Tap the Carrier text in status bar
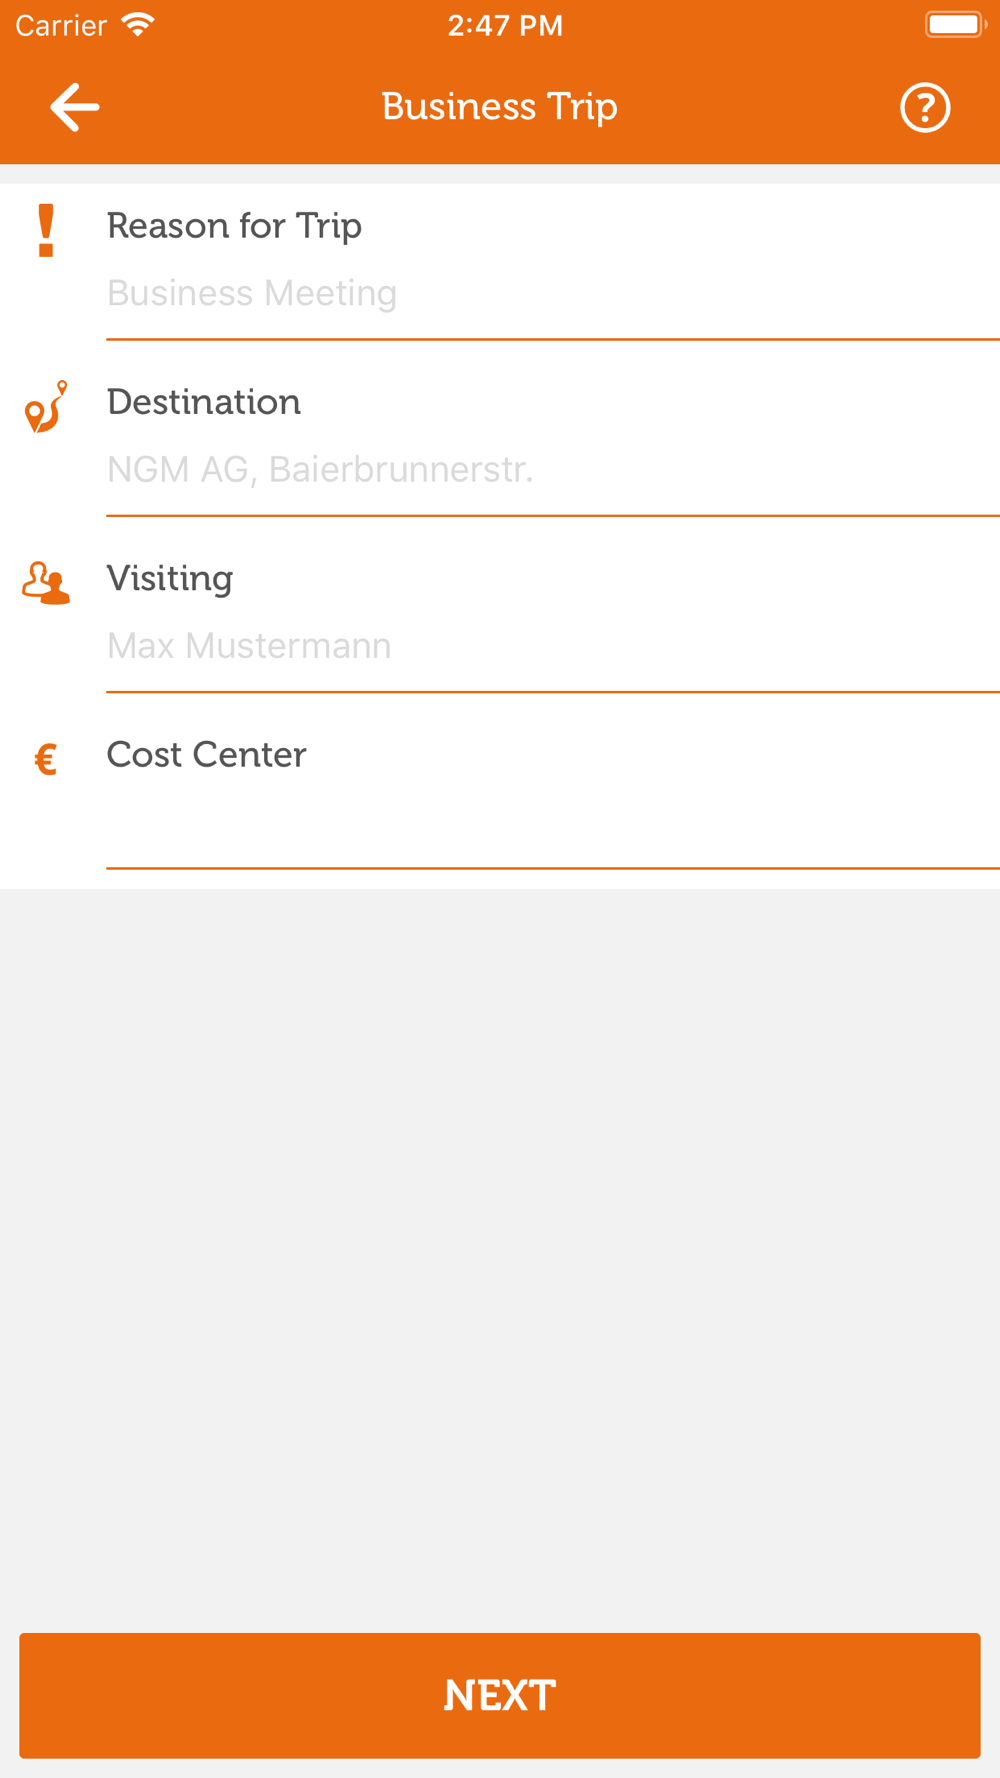This screenshot has width=1000, height=1778. [61, 25]
